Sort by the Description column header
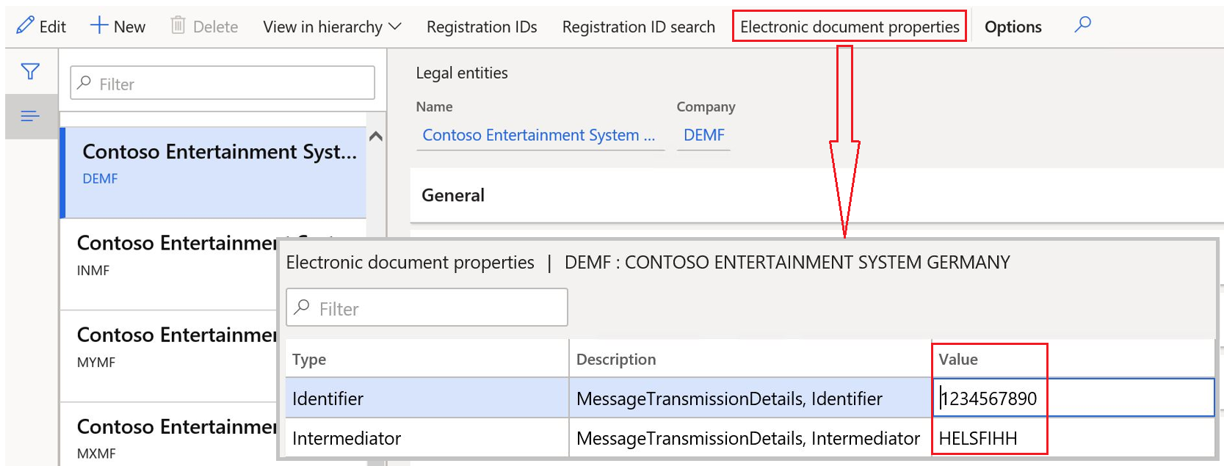The image size is (1228, 468). click(x=750, y=359)
